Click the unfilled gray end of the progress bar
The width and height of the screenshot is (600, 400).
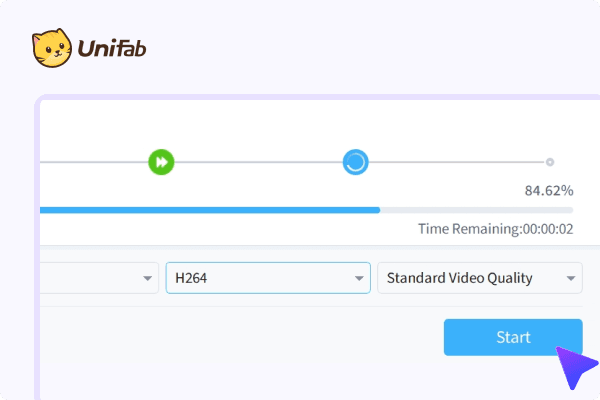pyautogui.click(x=476, y=210)
